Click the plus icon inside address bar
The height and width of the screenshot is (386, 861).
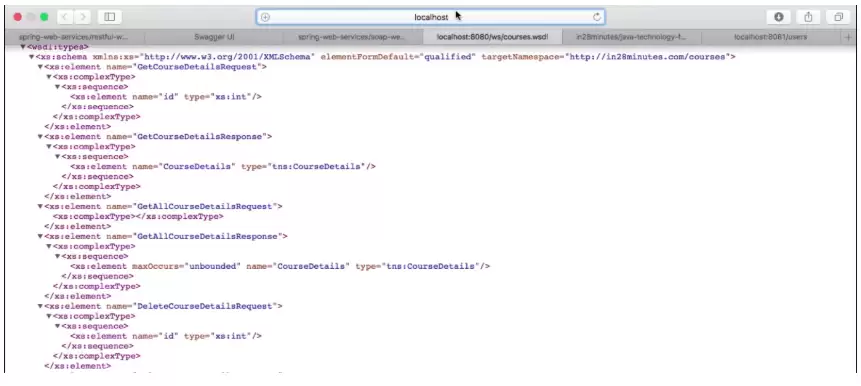pyautogui.click(x=265, y=17)
